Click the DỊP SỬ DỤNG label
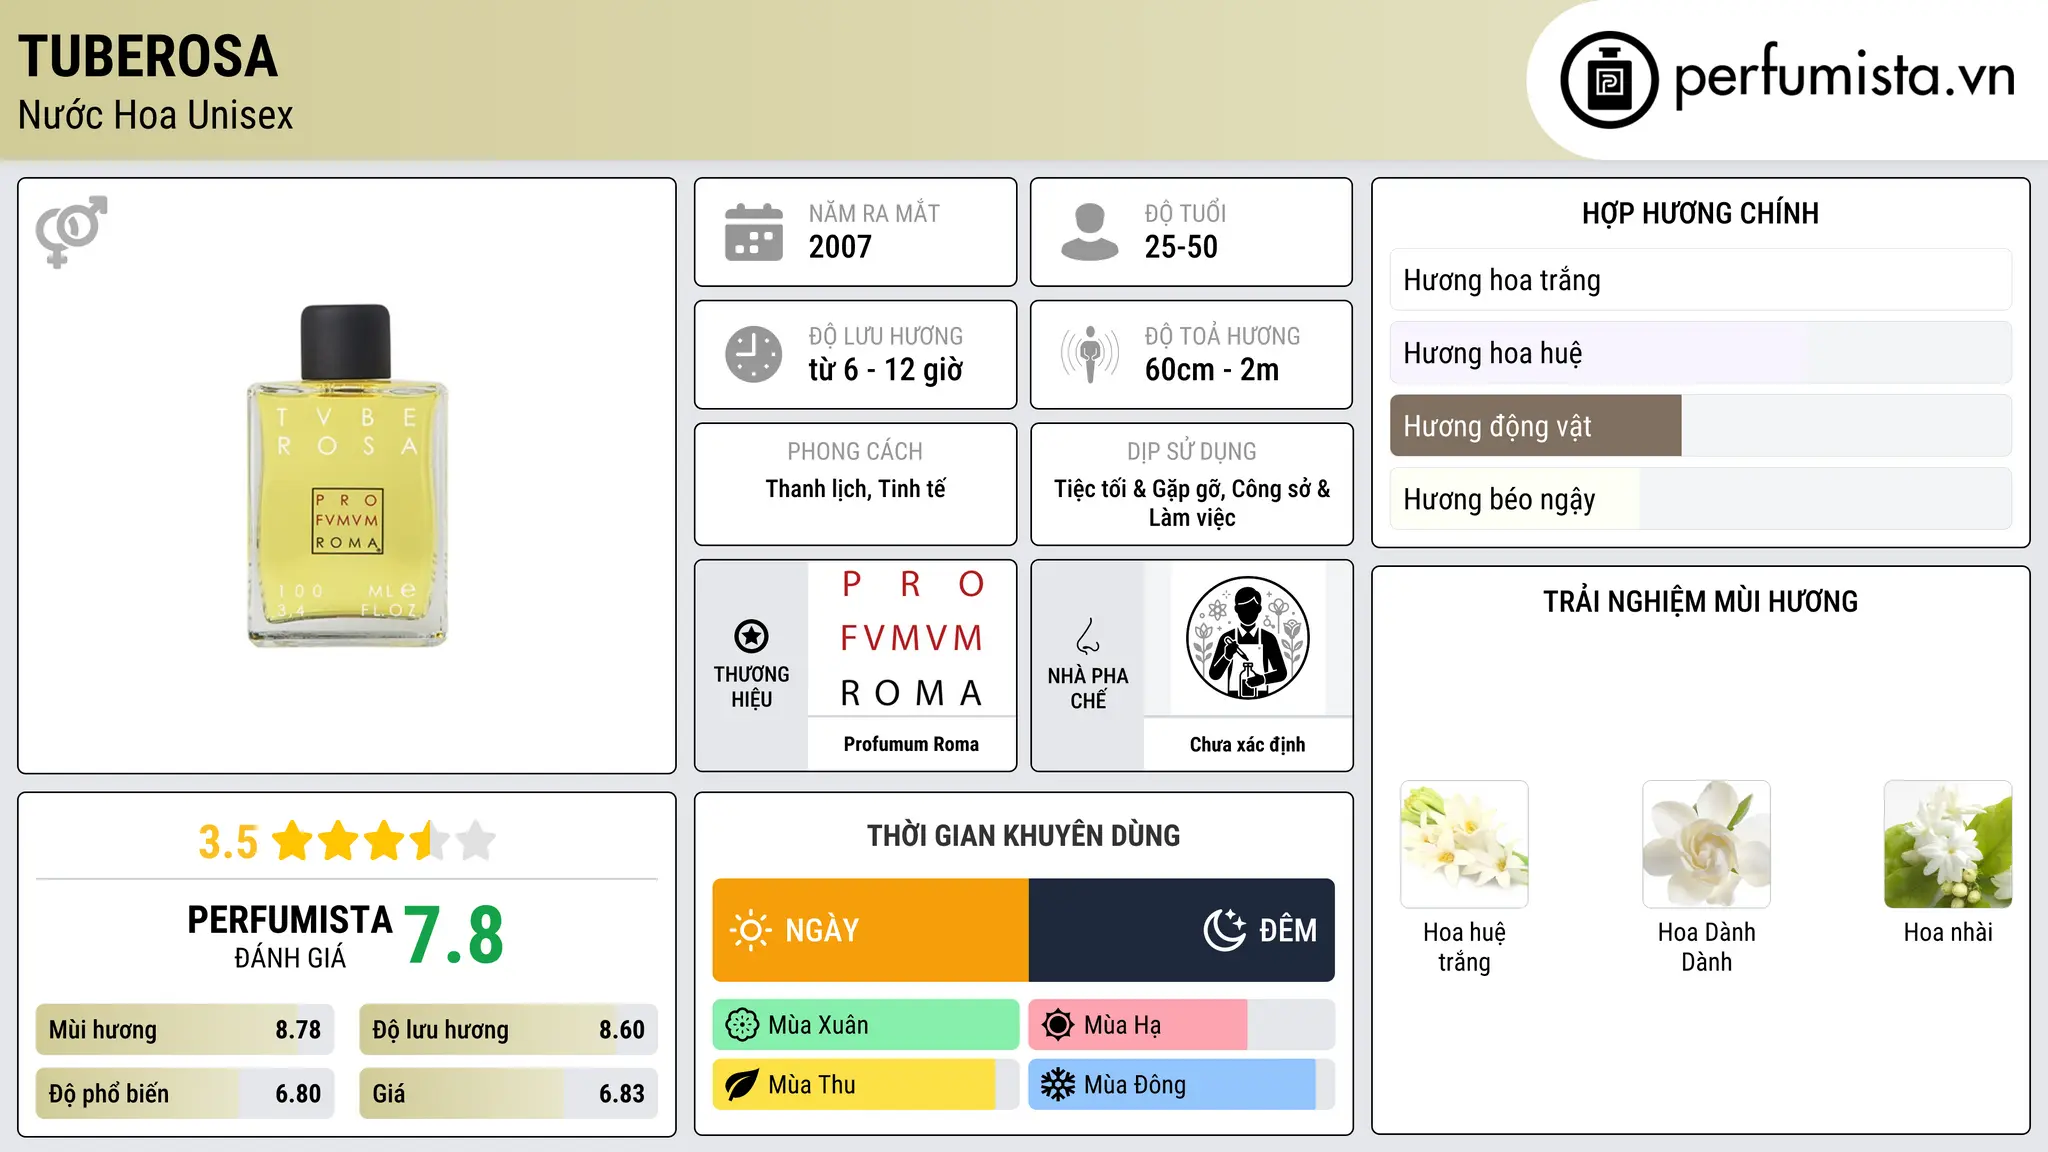This screenshot has width=2048, height=1152. (x=1192, y=452)
